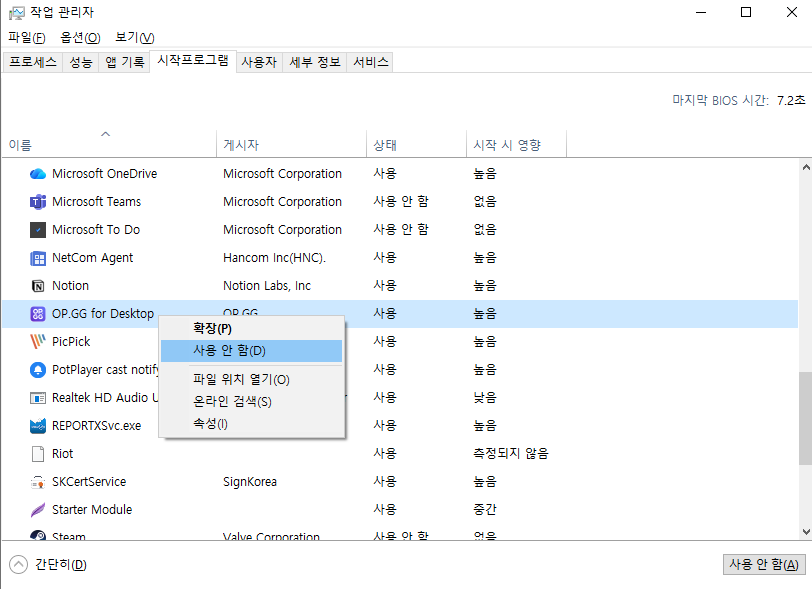
Task: Click the 사용 안 함(A) button at bottom
Action: click(764, 564)
